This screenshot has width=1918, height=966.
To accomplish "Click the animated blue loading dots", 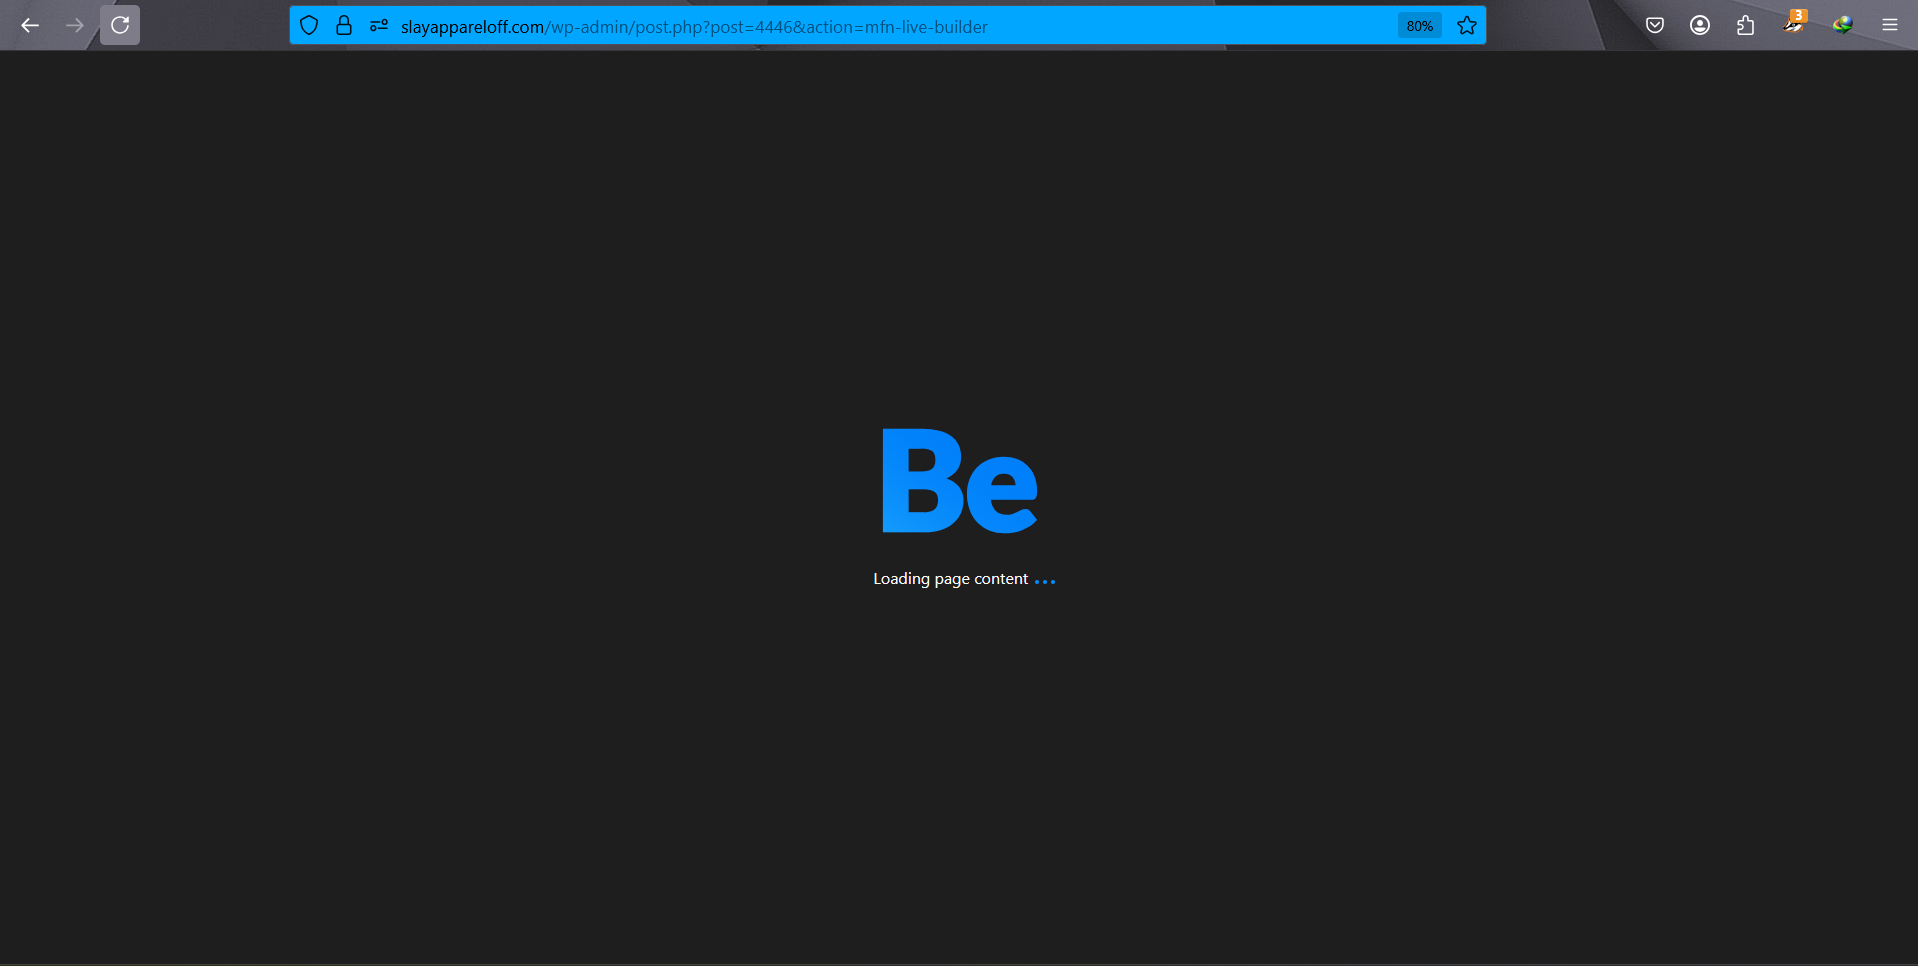I will pos(1045,581).
